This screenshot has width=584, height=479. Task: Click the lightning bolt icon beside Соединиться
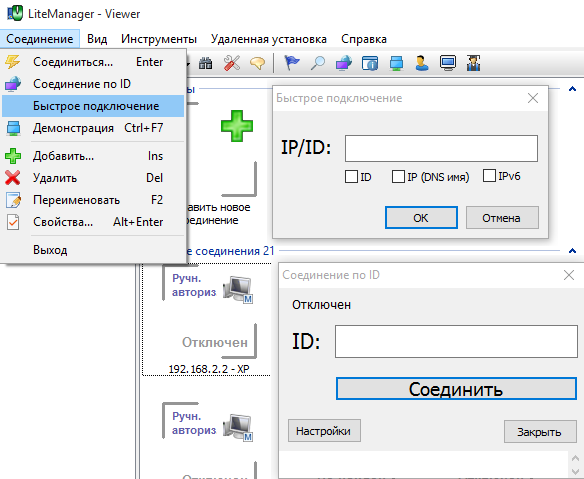tap(13, 62)
